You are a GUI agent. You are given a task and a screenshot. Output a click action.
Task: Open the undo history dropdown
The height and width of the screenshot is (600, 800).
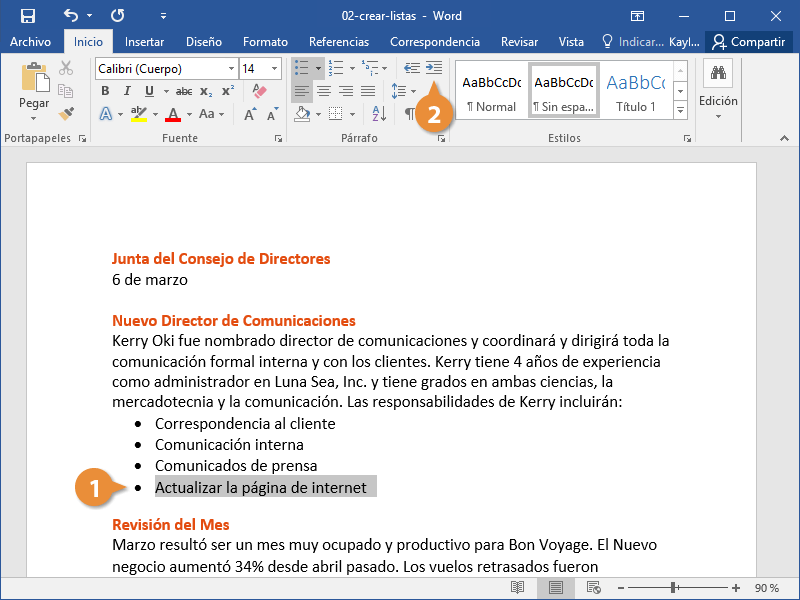[x=89, y=16]
